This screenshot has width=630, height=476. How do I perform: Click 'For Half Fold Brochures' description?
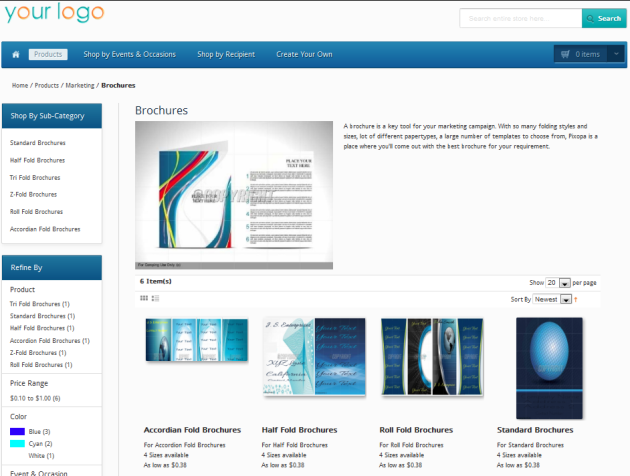point(295,445)
